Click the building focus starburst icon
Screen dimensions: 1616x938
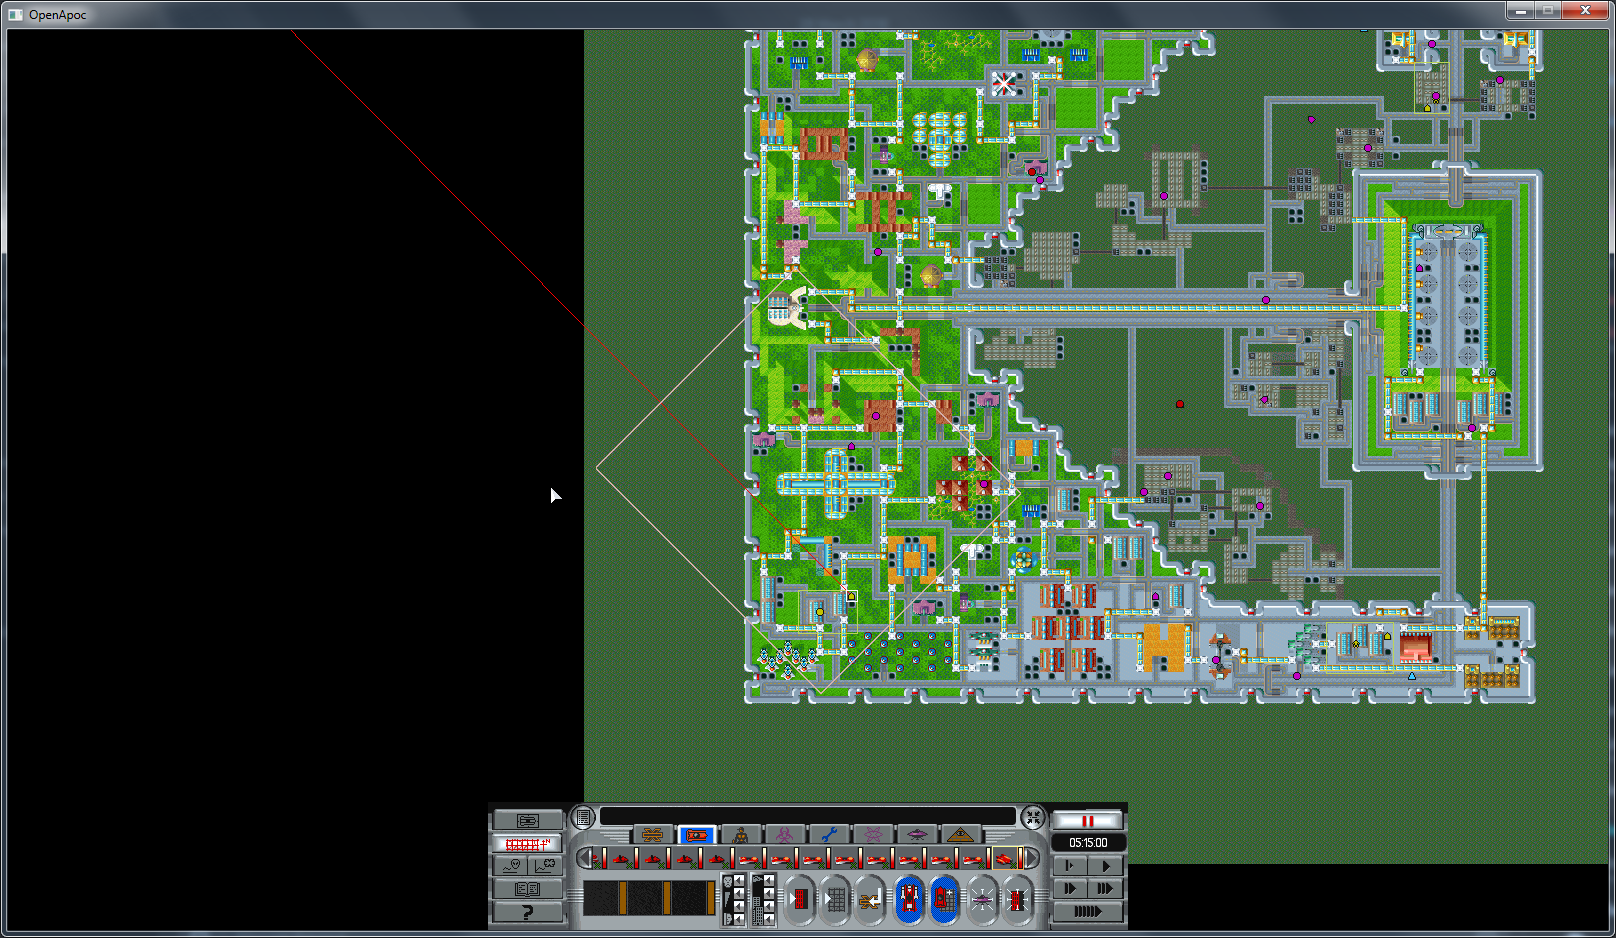[1018, 899]
